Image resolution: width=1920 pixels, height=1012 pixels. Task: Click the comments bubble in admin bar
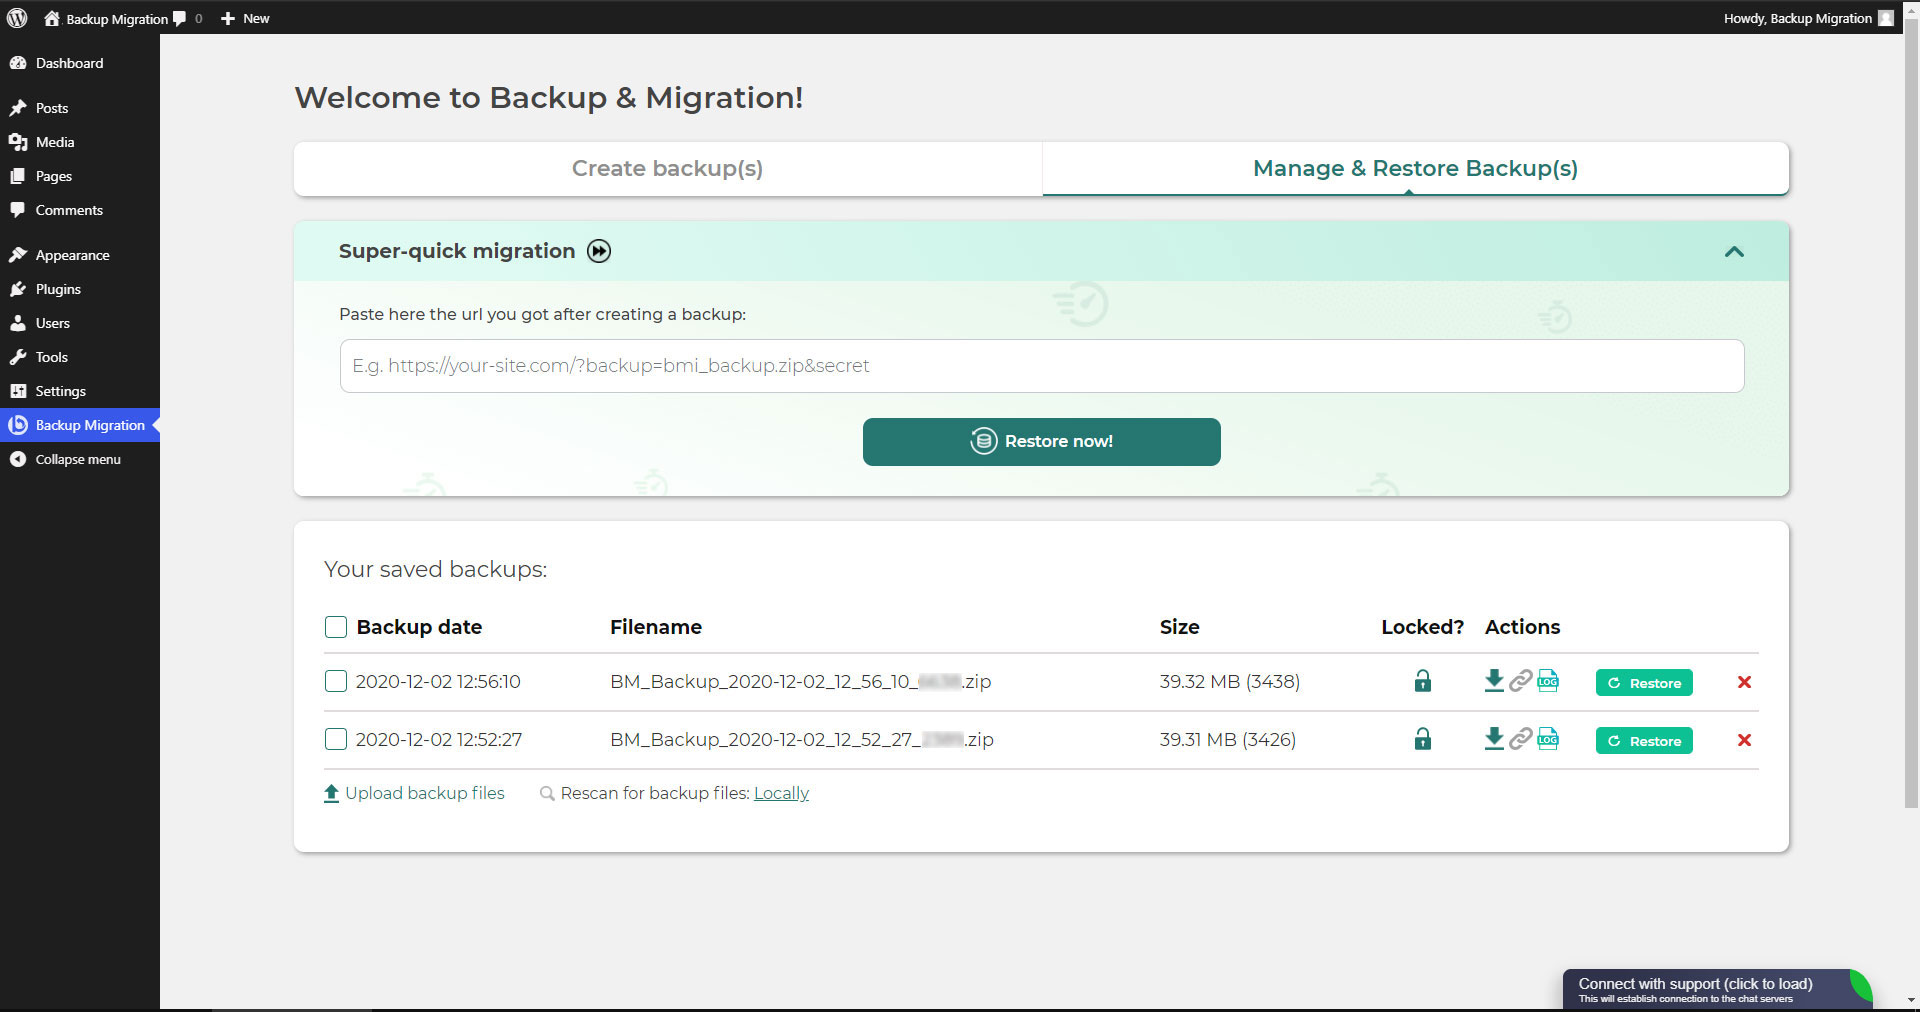[187, 18]
